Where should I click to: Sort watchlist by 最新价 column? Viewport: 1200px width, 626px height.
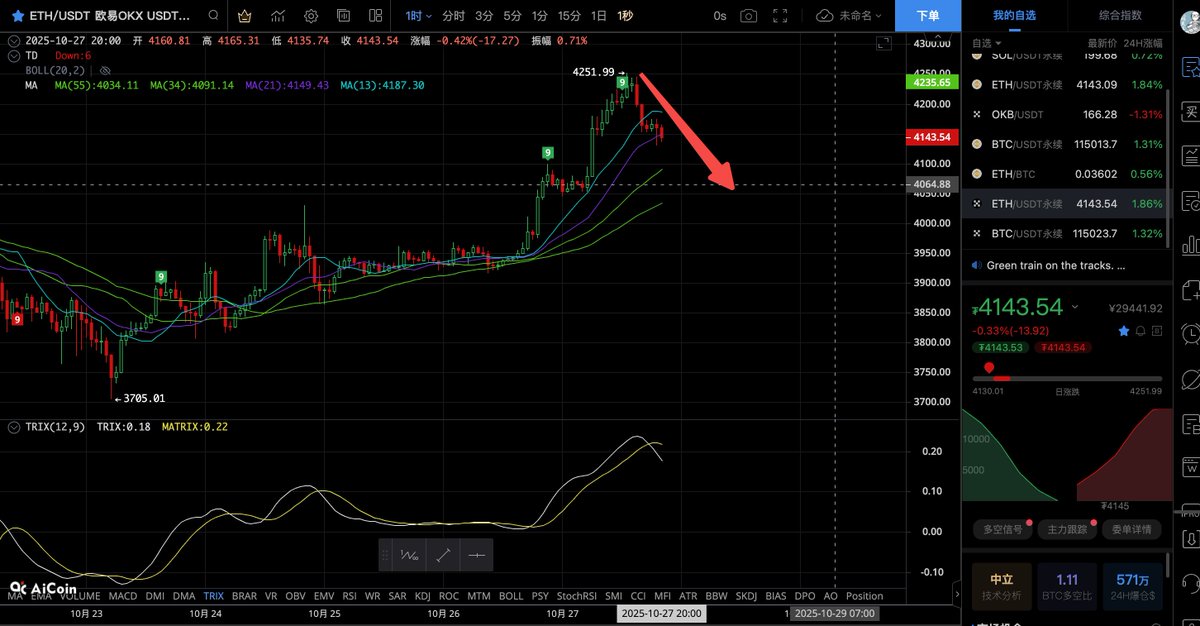pos(1102,43)
